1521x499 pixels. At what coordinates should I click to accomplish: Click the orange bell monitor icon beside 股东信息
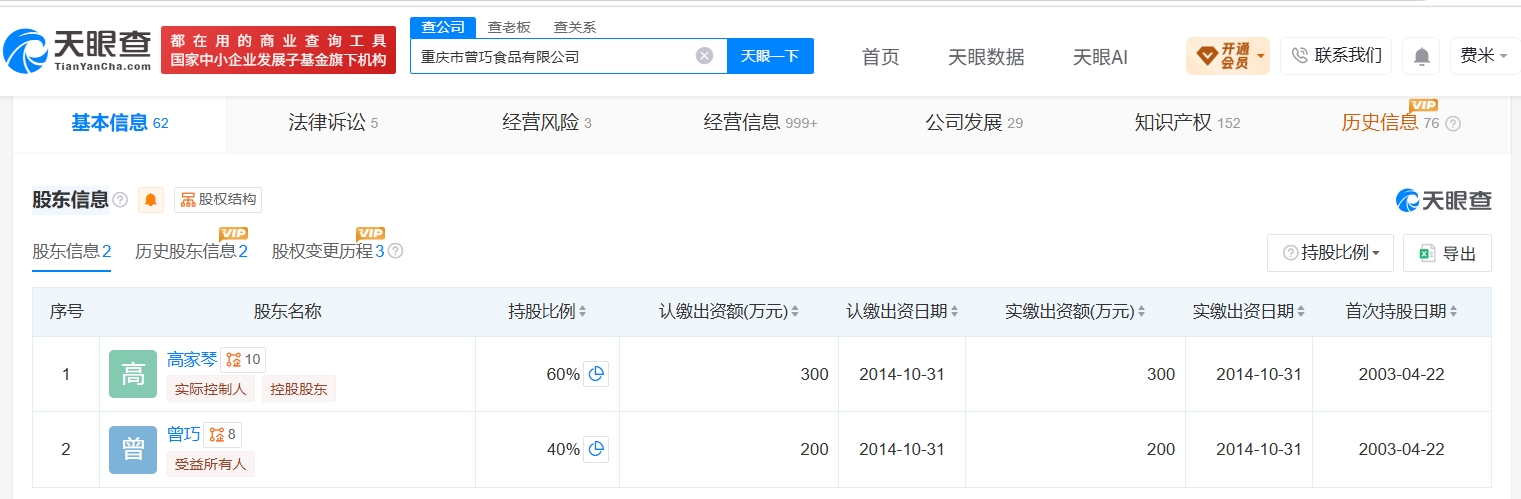pos(151,200)
